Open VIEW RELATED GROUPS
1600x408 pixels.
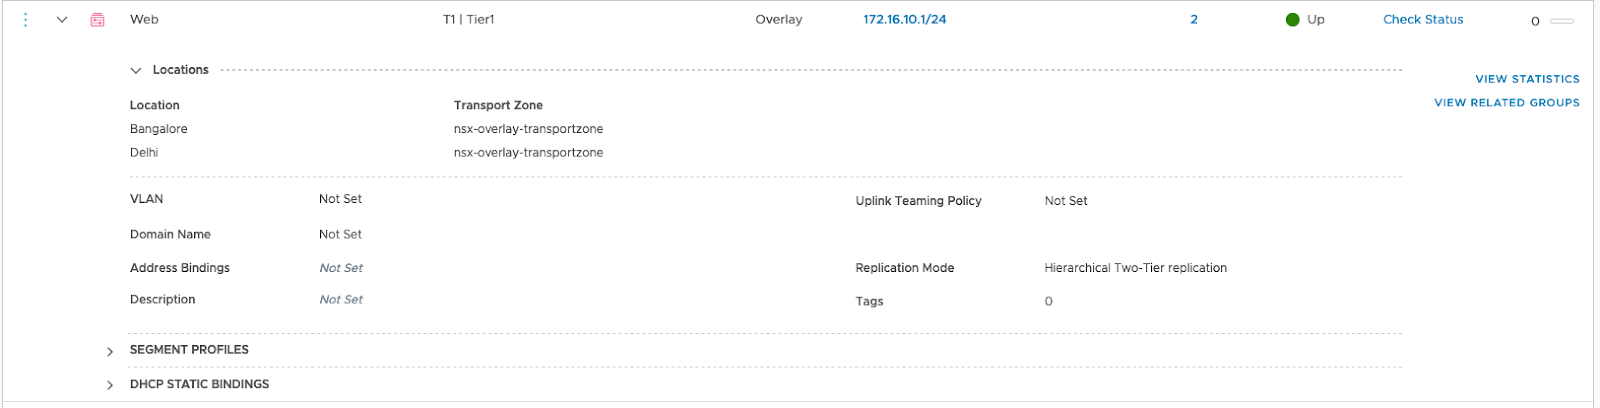[x=1506, y=103]
